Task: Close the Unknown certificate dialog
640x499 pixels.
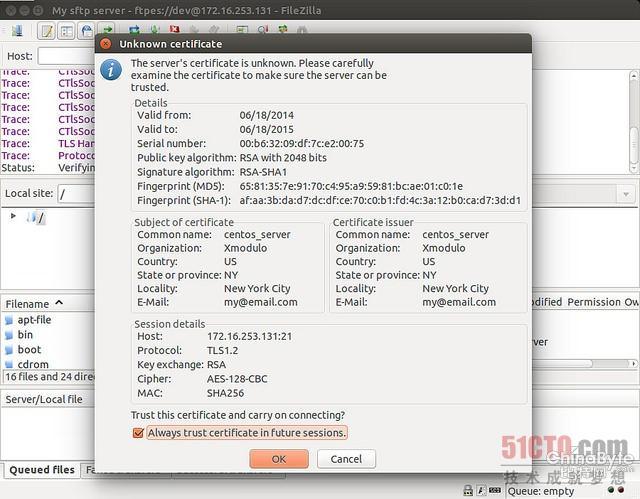Action: pyautogui.click(x=106, y=44)
